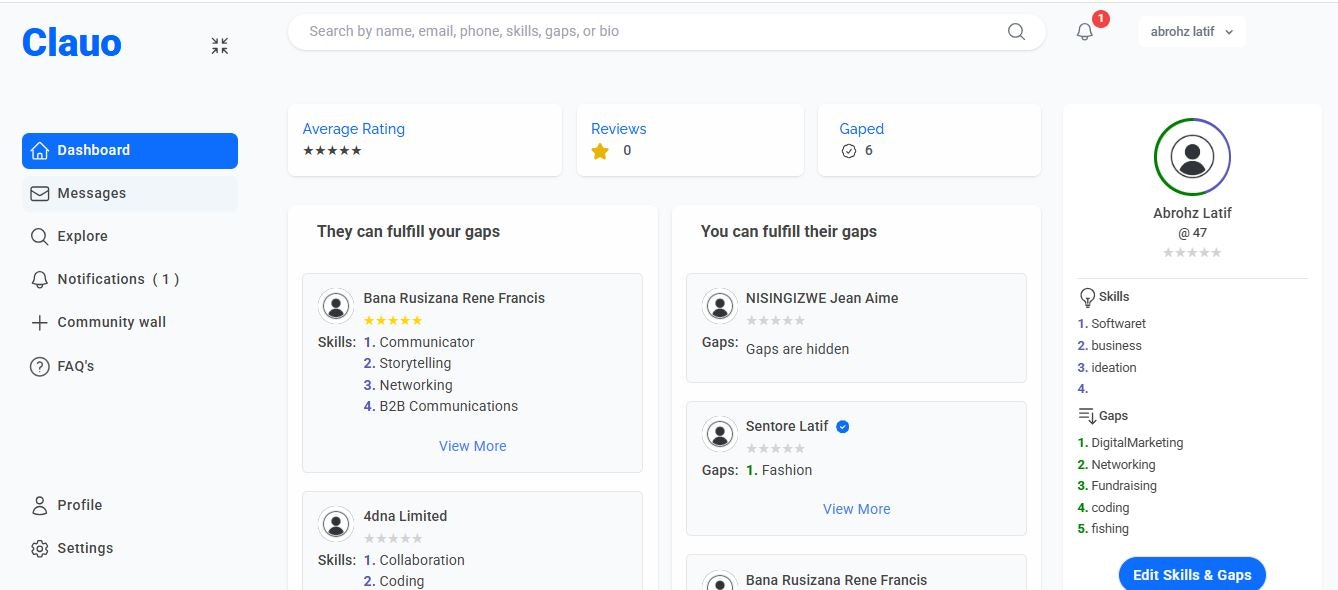Click Sentore Latif's avatar
The height and width of the screenshot is (590, 1338).
pos(720,434)
